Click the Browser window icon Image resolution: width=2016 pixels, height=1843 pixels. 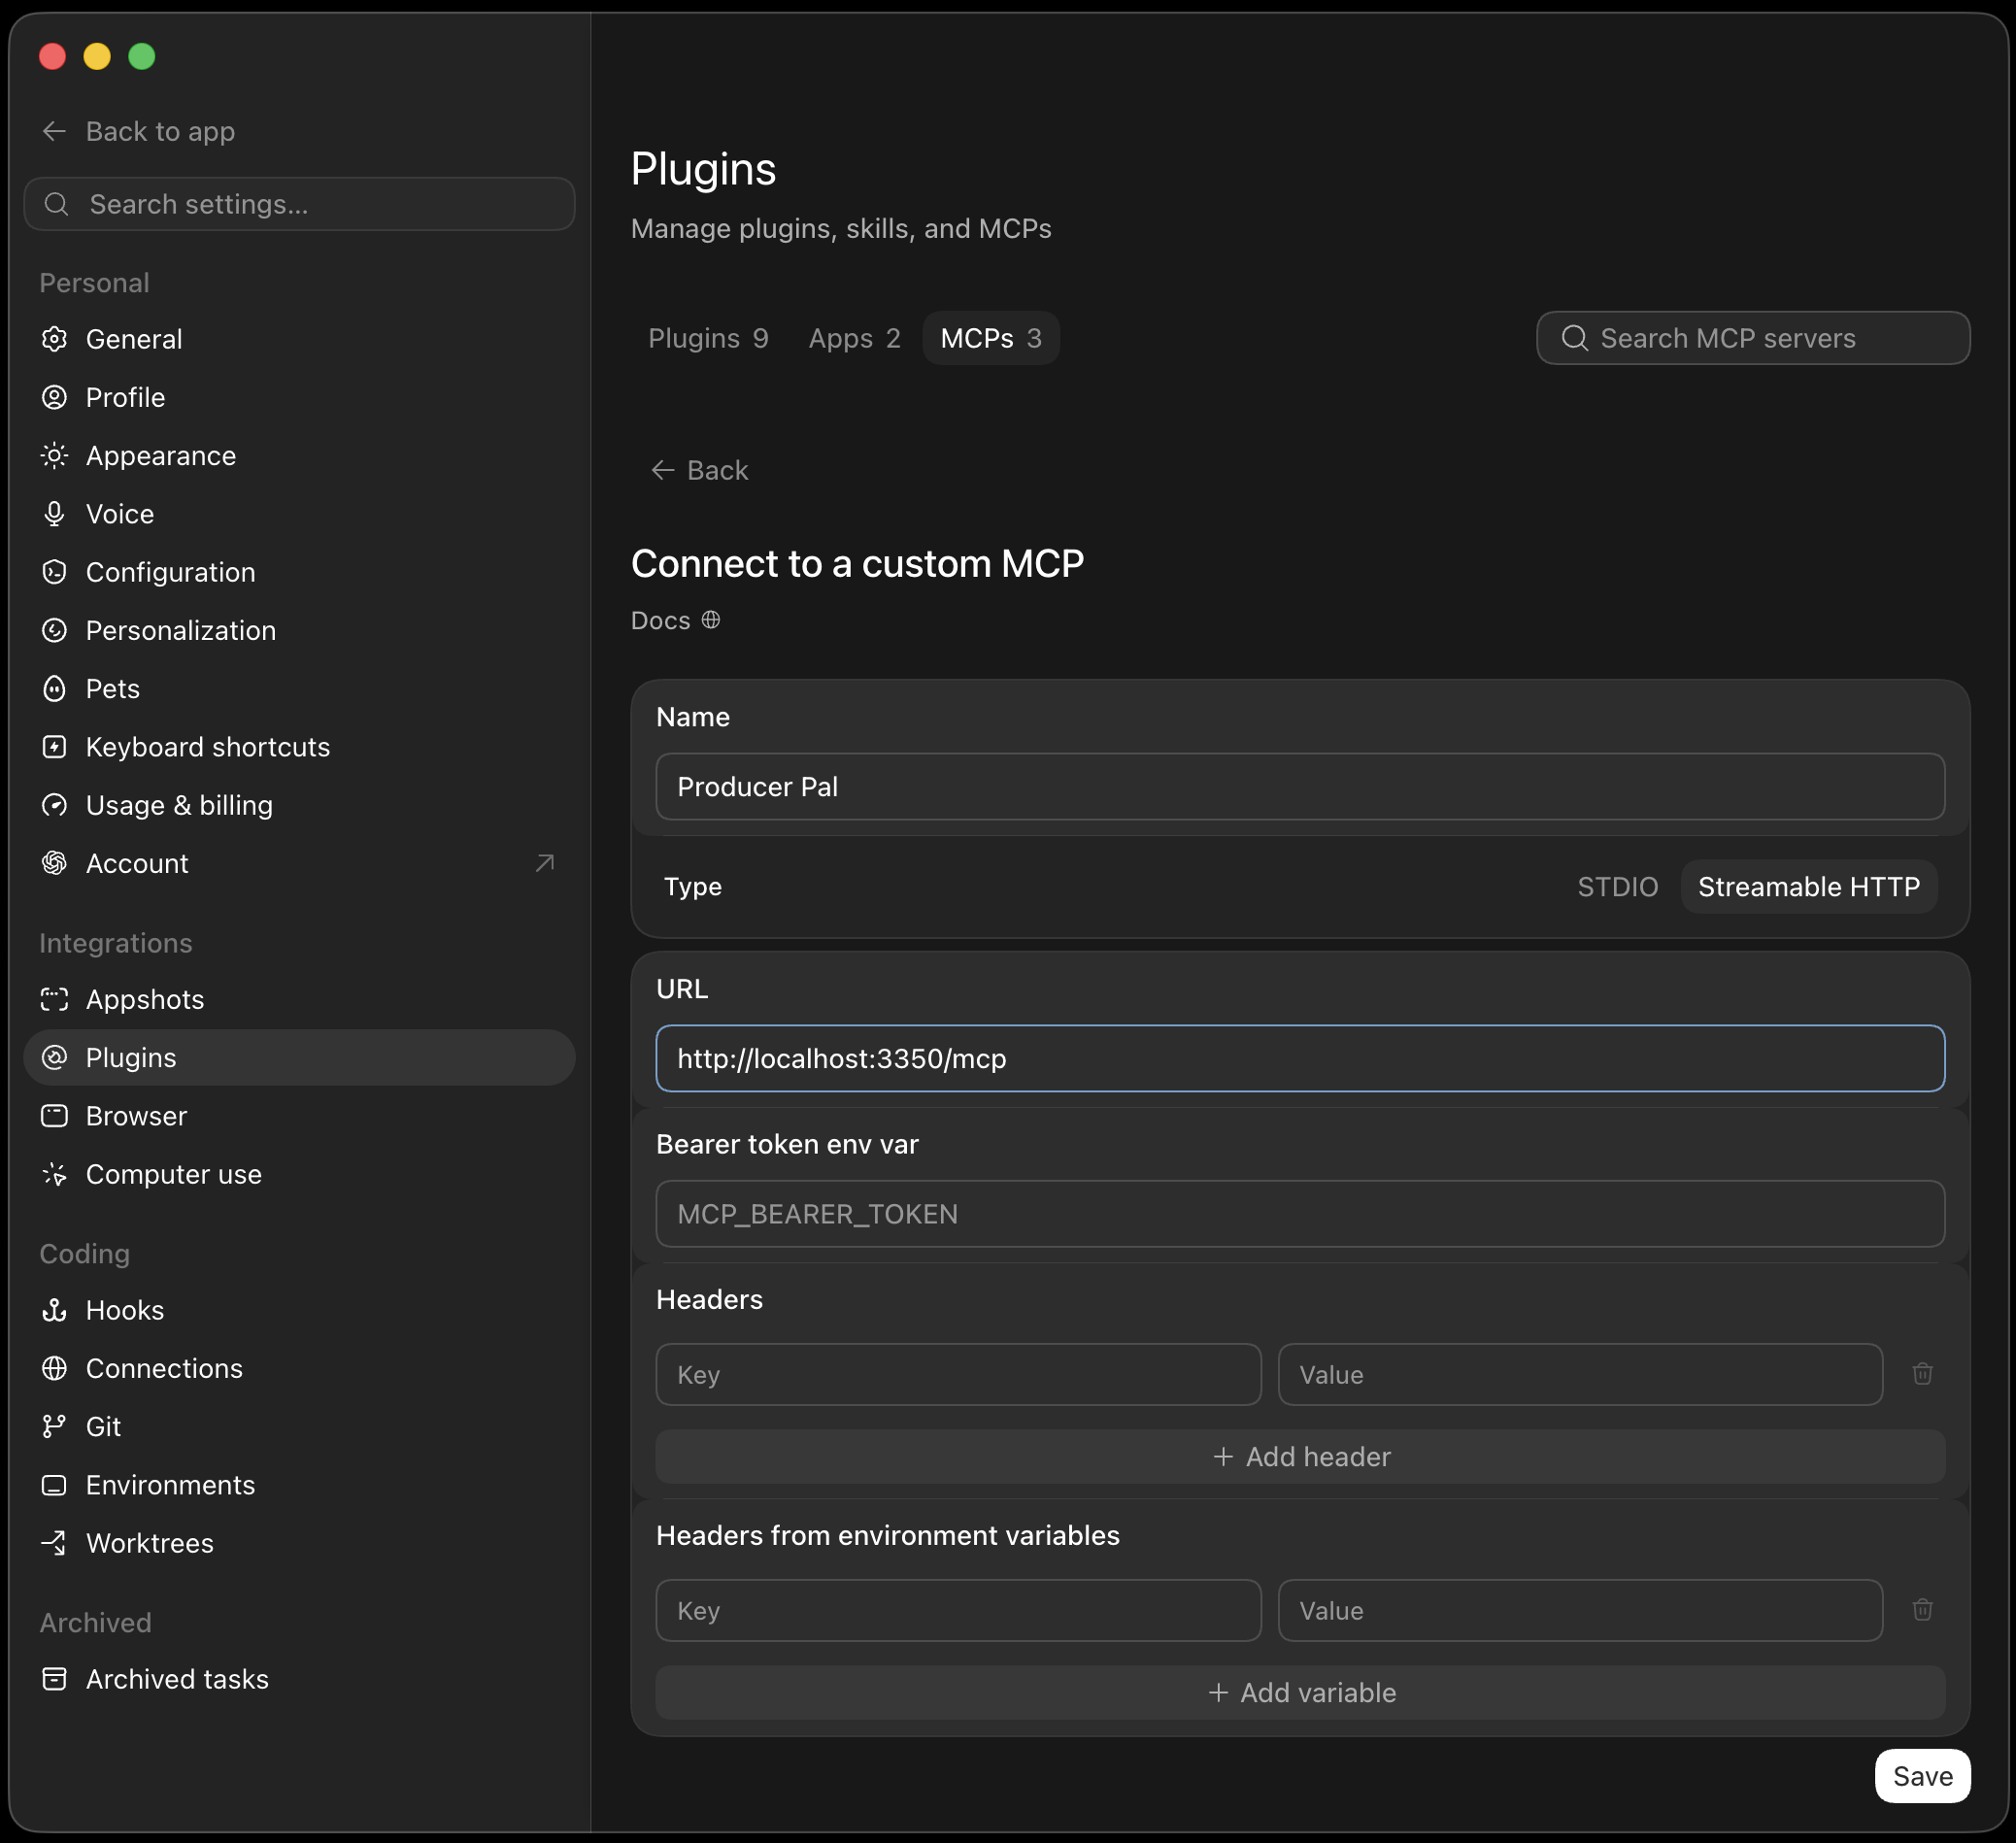tap(54, 1116)
